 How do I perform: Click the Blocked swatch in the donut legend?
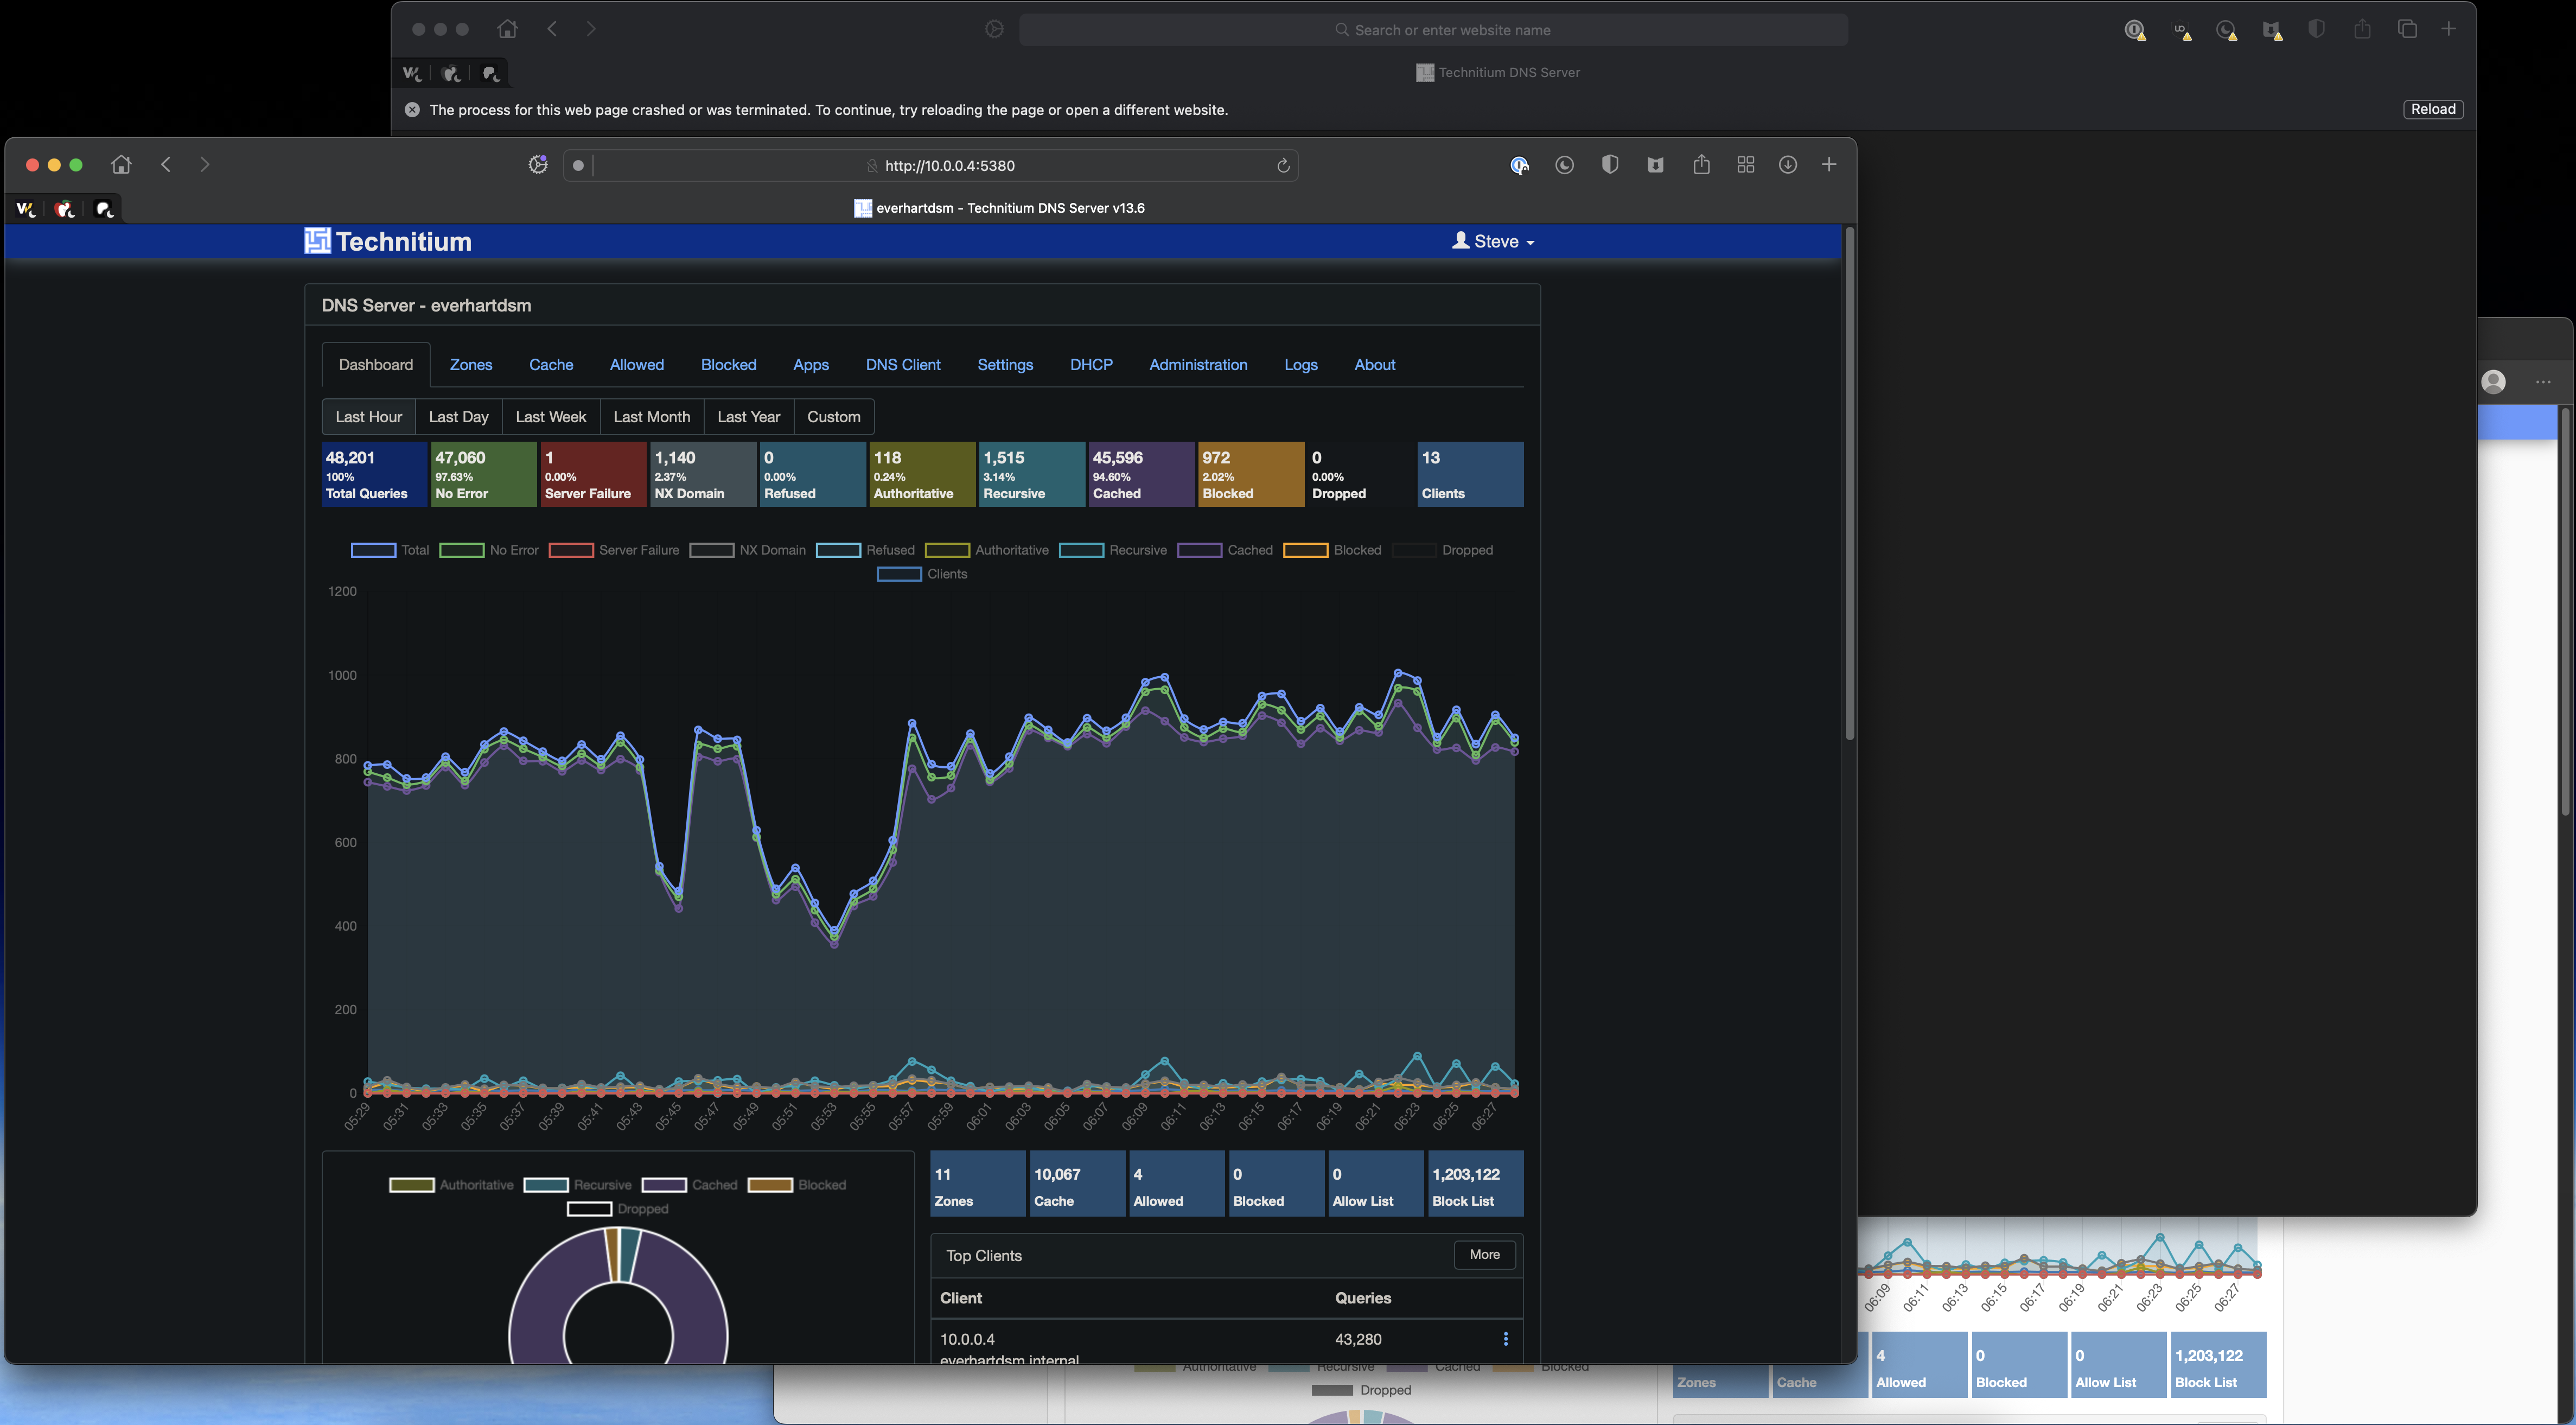pyautogui.click(x=770, y=1185)
